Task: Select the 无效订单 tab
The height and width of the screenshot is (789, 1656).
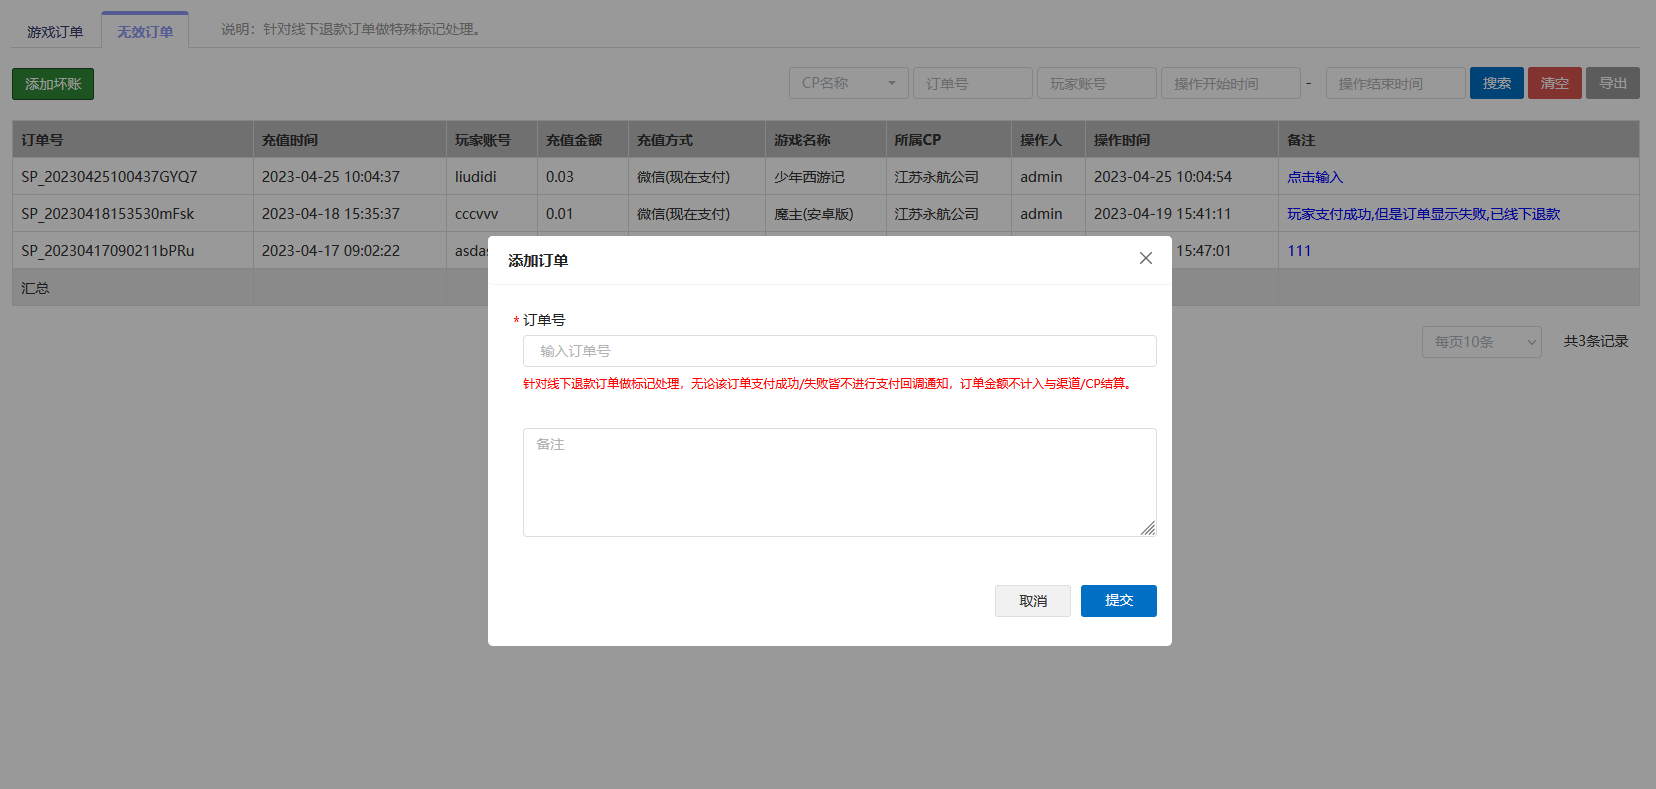Action: (145, 31)
